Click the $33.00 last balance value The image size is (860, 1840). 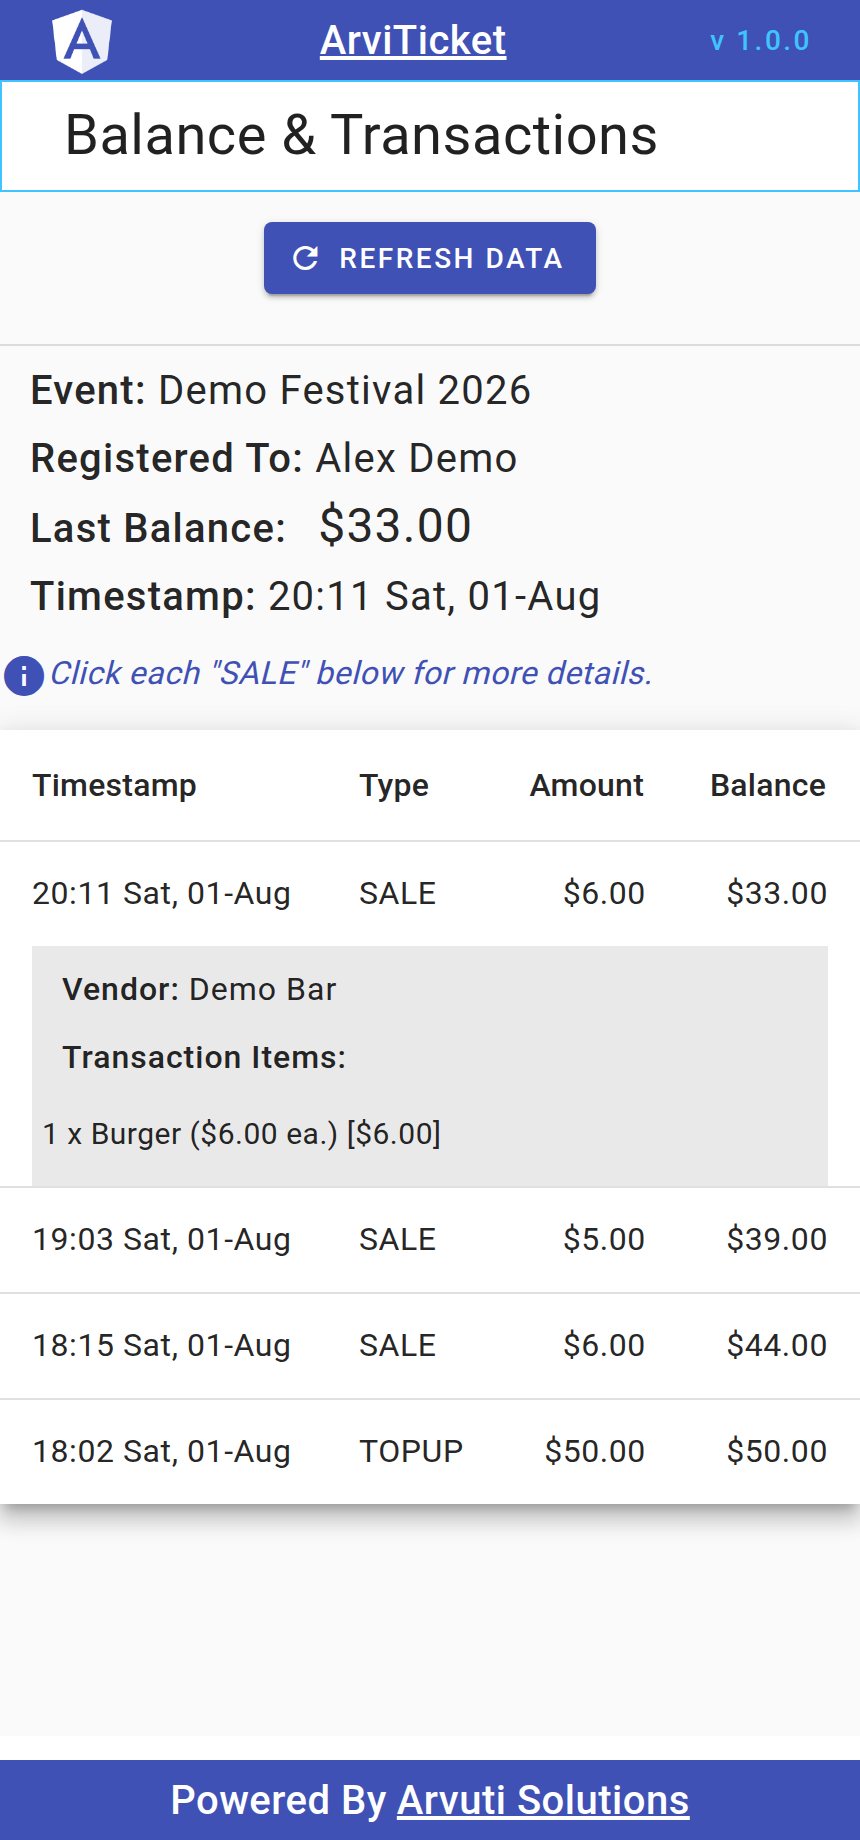coord(395,526)
